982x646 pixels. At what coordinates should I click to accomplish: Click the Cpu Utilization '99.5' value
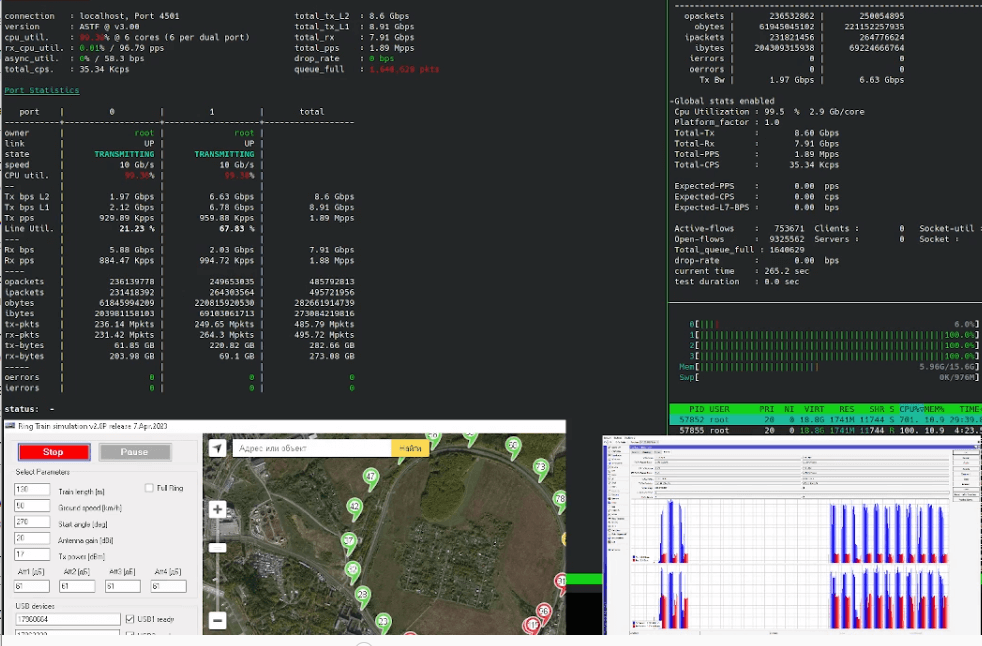tap(774, 112)
